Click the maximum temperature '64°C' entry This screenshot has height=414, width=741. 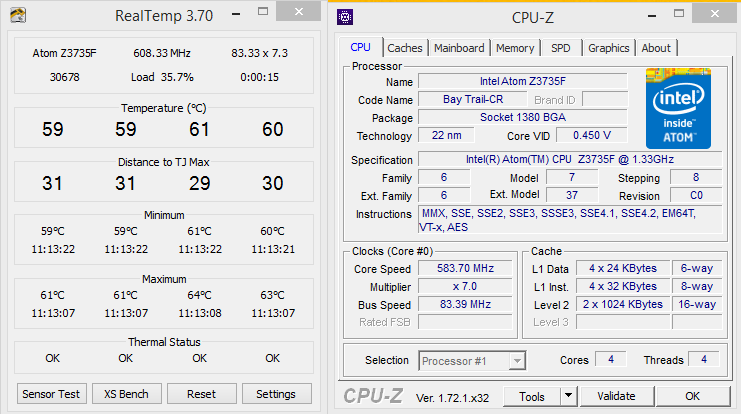pos(199,295)
